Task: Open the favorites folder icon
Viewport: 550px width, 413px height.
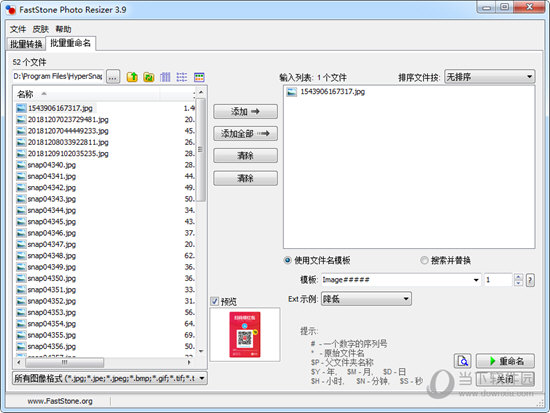Action: pyautogui.click(x=149, y=77)
